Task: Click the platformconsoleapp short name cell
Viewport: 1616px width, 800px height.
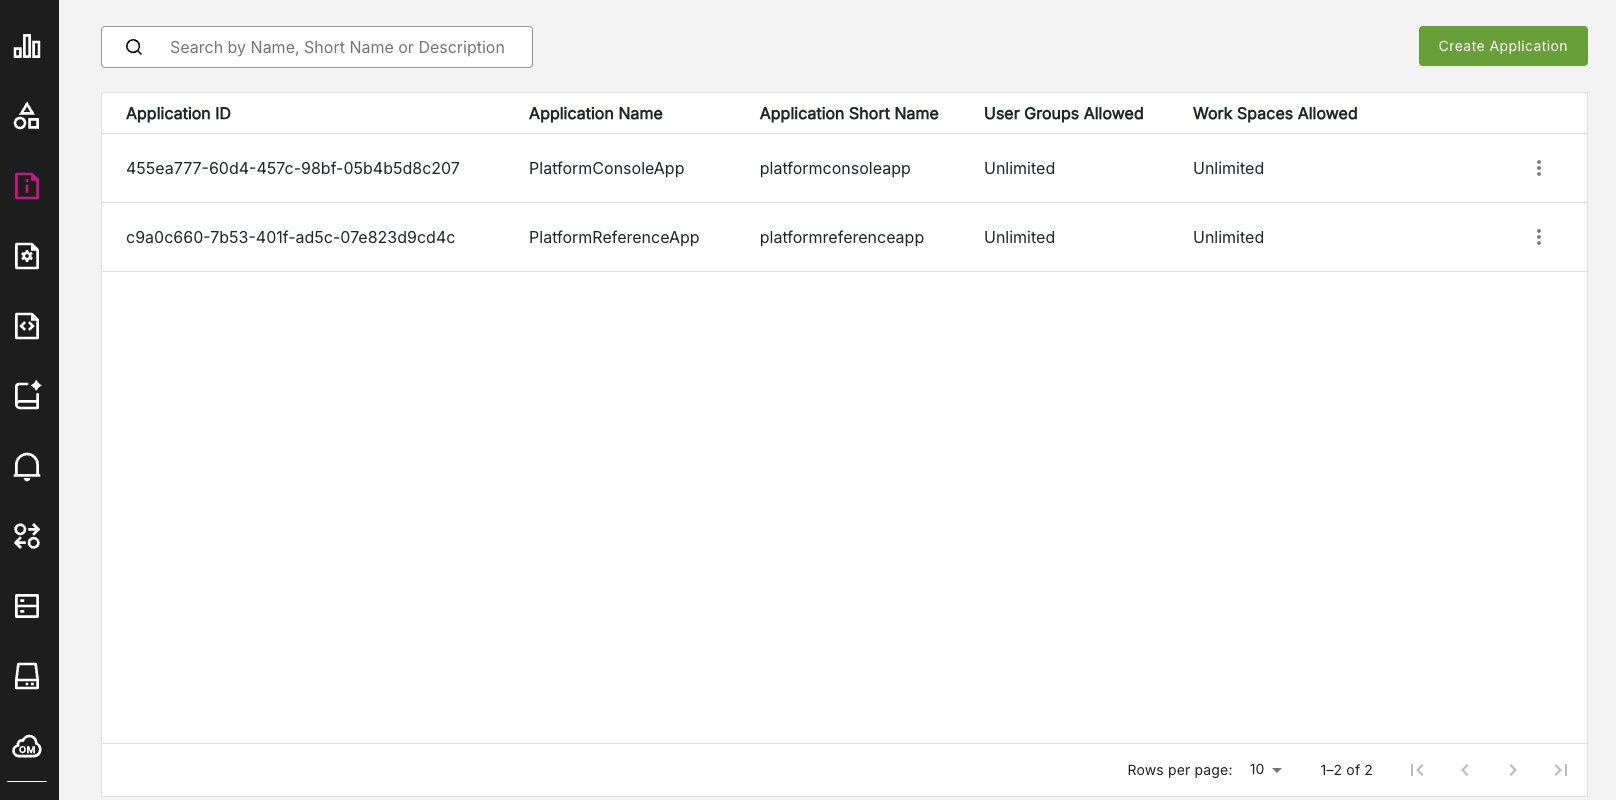Action: pyautogui.click(x=835, y=168)
